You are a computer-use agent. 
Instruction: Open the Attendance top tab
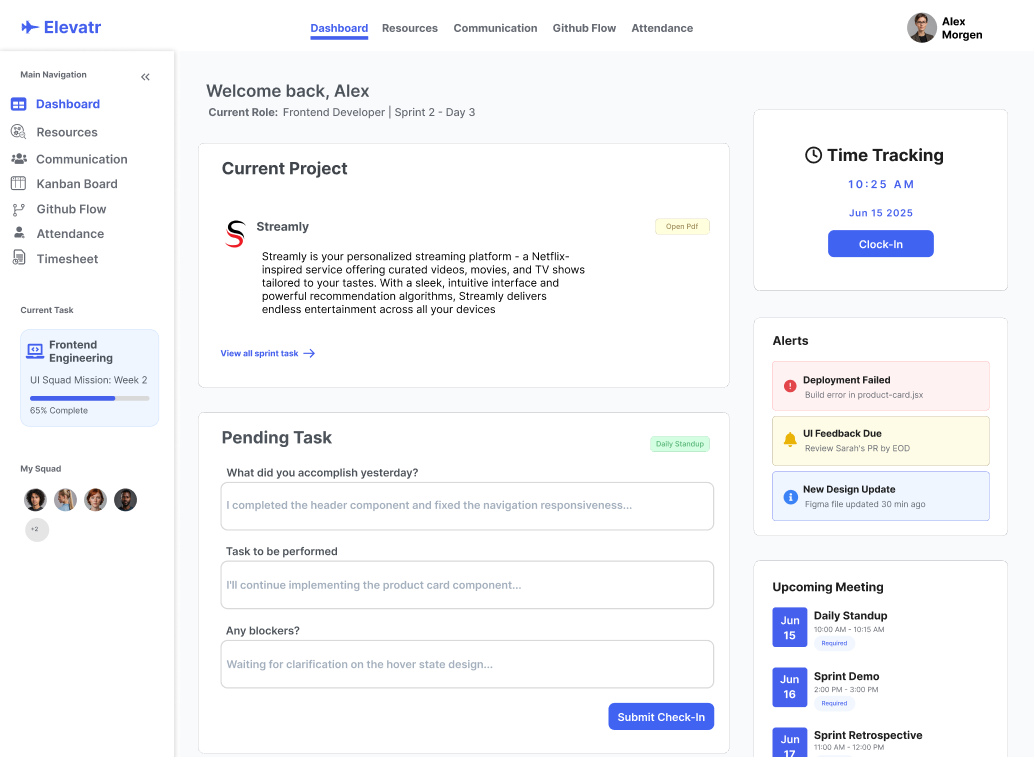(x=662, y=28)
